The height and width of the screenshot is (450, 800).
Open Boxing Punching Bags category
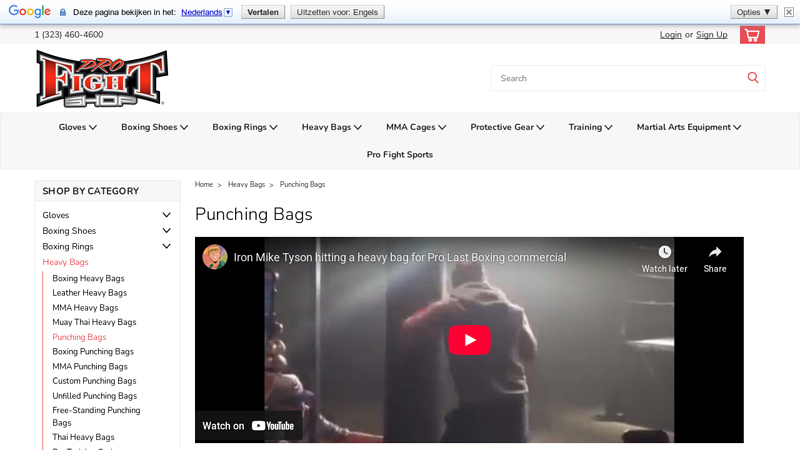point(93,352)
